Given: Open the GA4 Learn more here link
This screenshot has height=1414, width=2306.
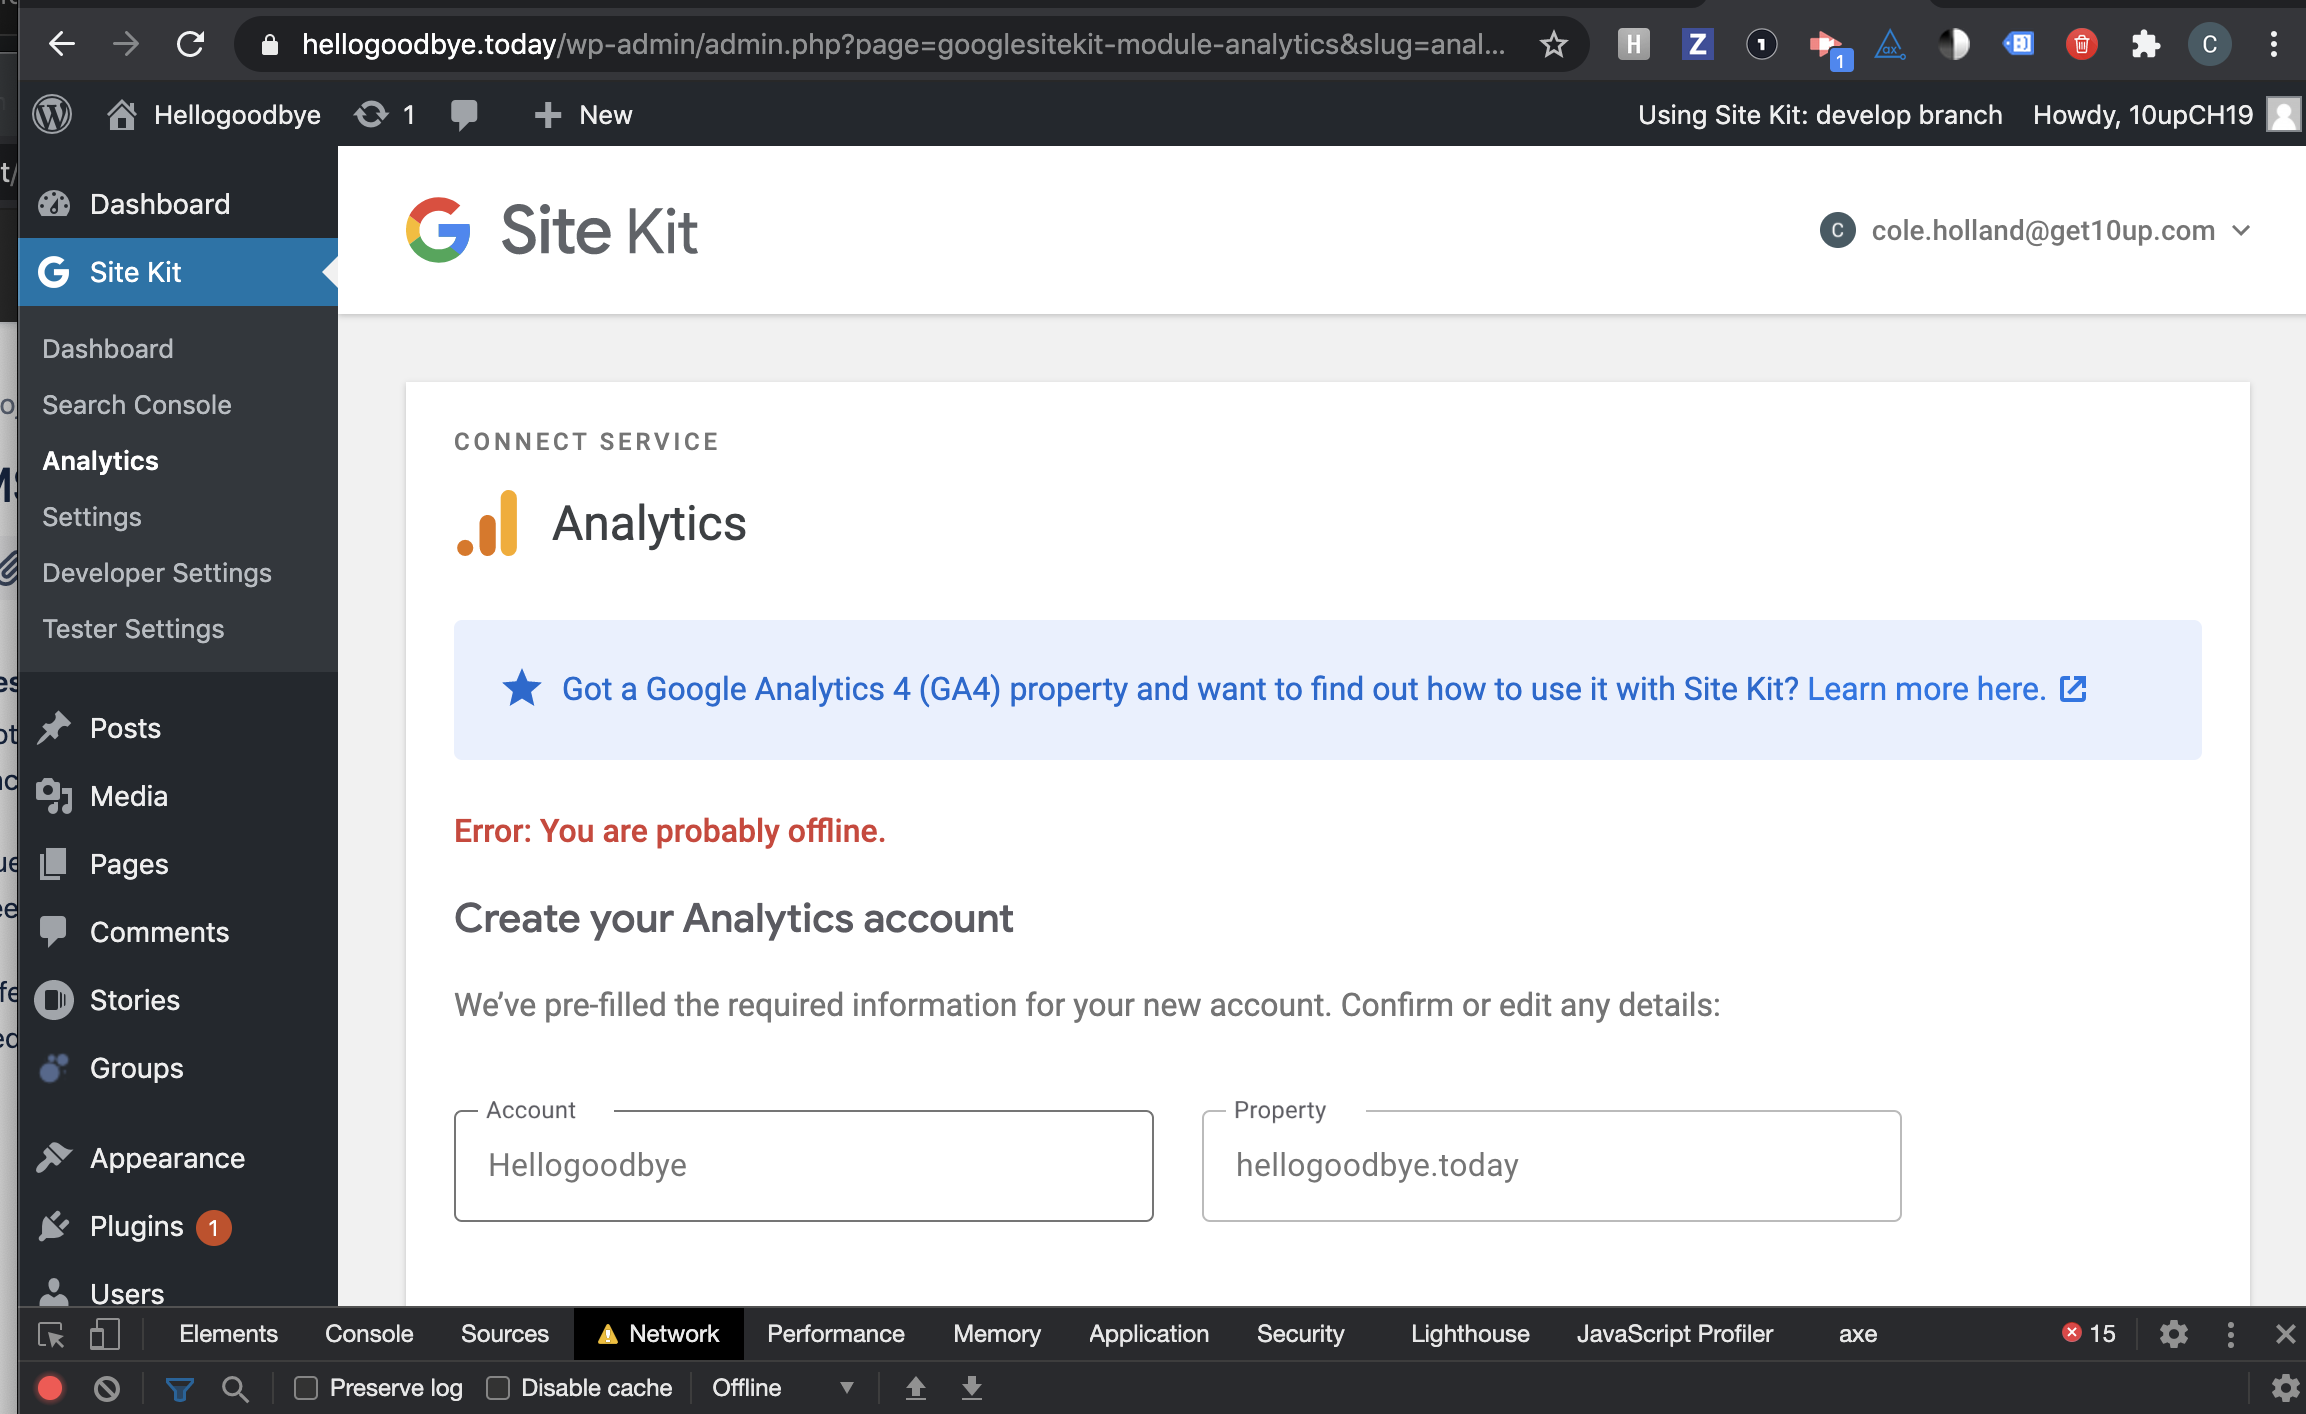Looking at the screenshot, I should (x=1947, y=689).
